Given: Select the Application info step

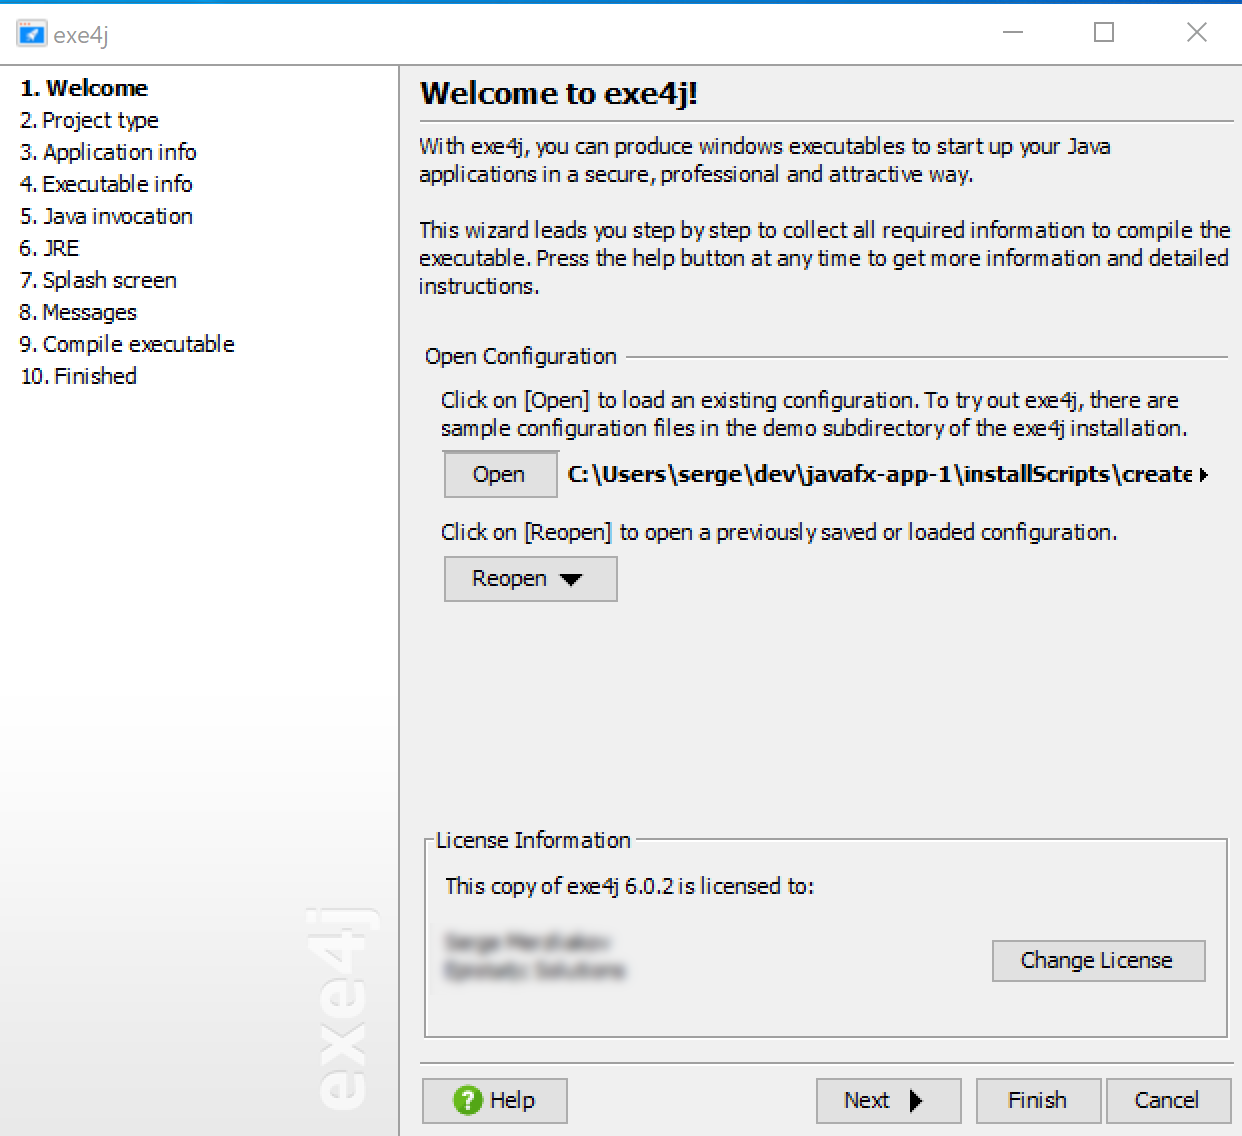Looking at the screenshot, I should [108, 152].
